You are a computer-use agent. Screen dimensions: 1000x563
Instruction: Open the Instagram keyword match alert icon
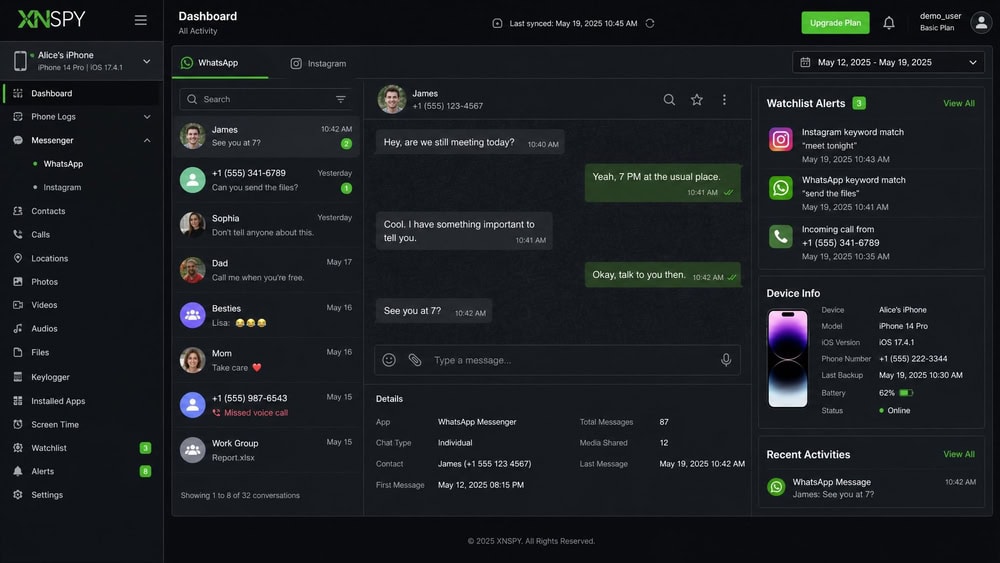781,139
